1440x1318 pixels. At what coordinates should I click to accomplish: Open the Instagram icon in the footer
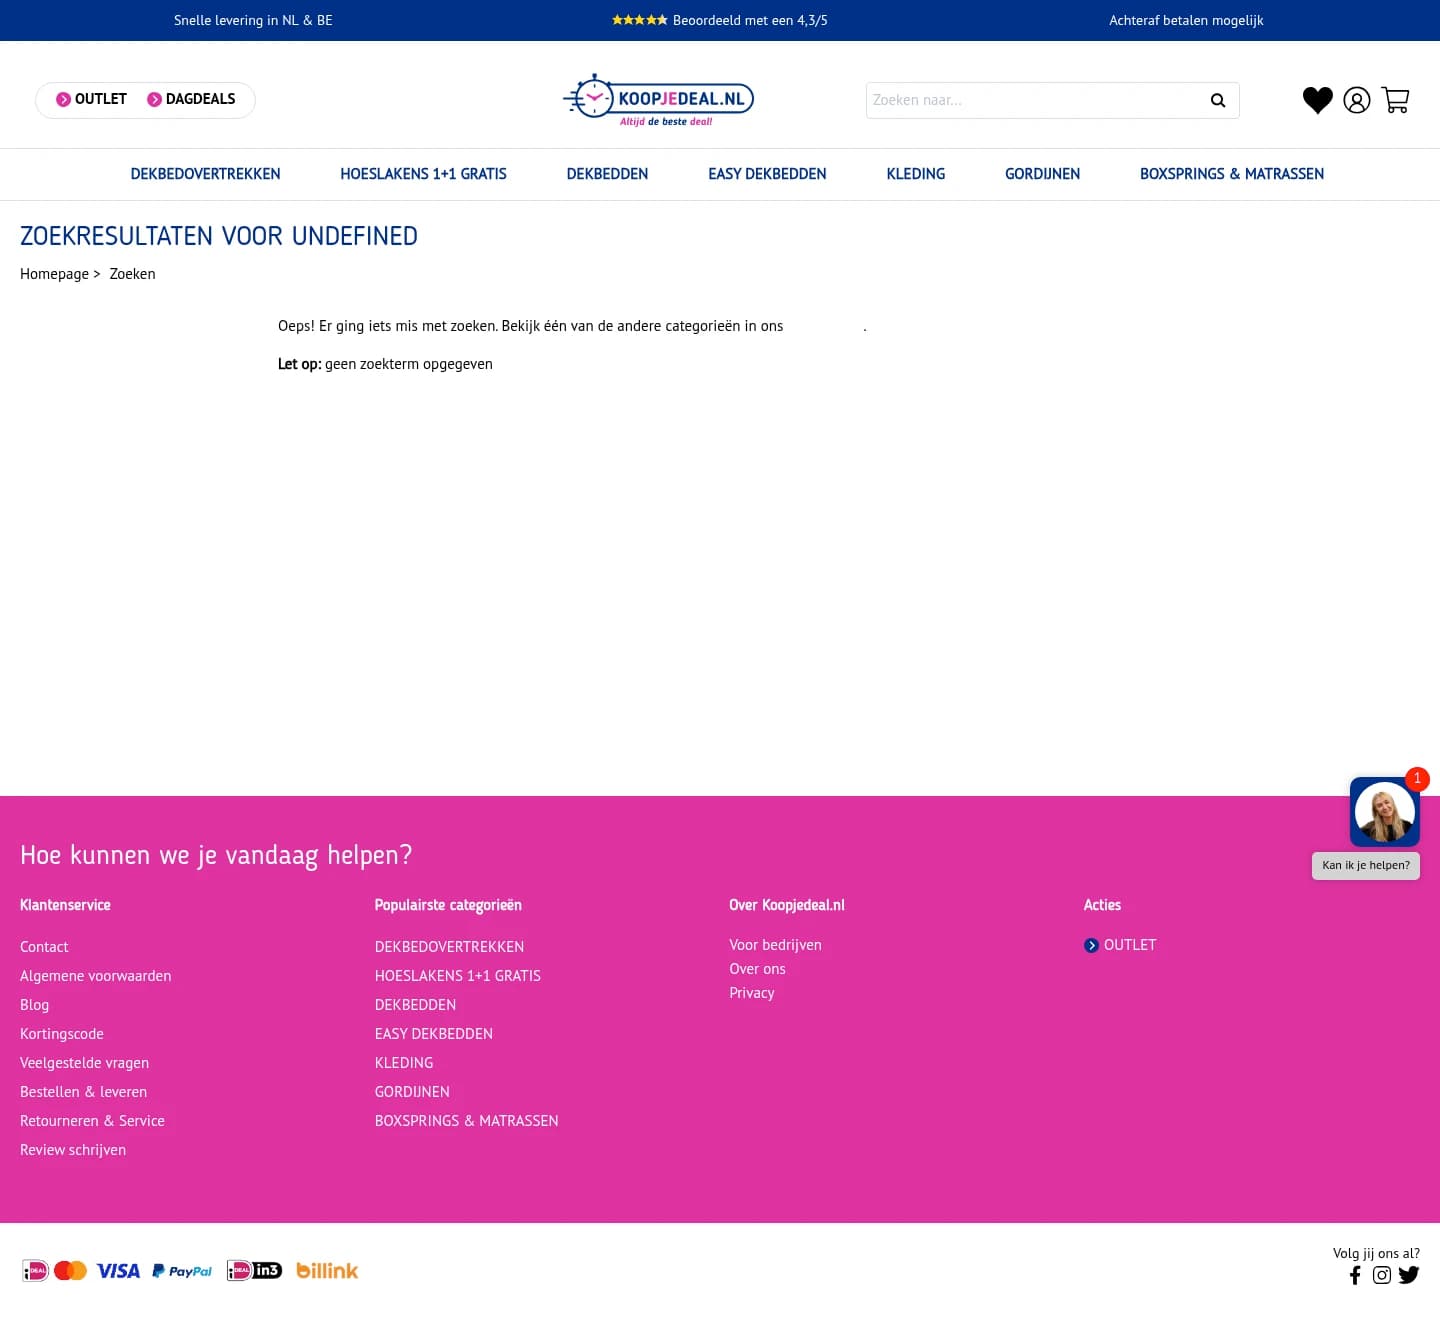click(1381, 1275)
